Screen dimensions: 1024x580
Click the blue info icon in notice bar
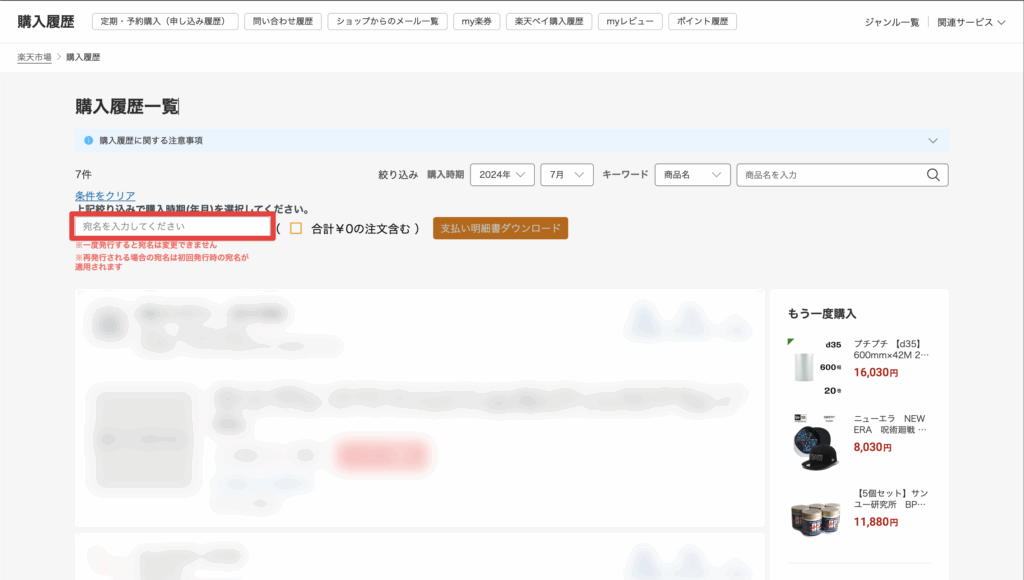pyautogui.click(x=88, y=141)
